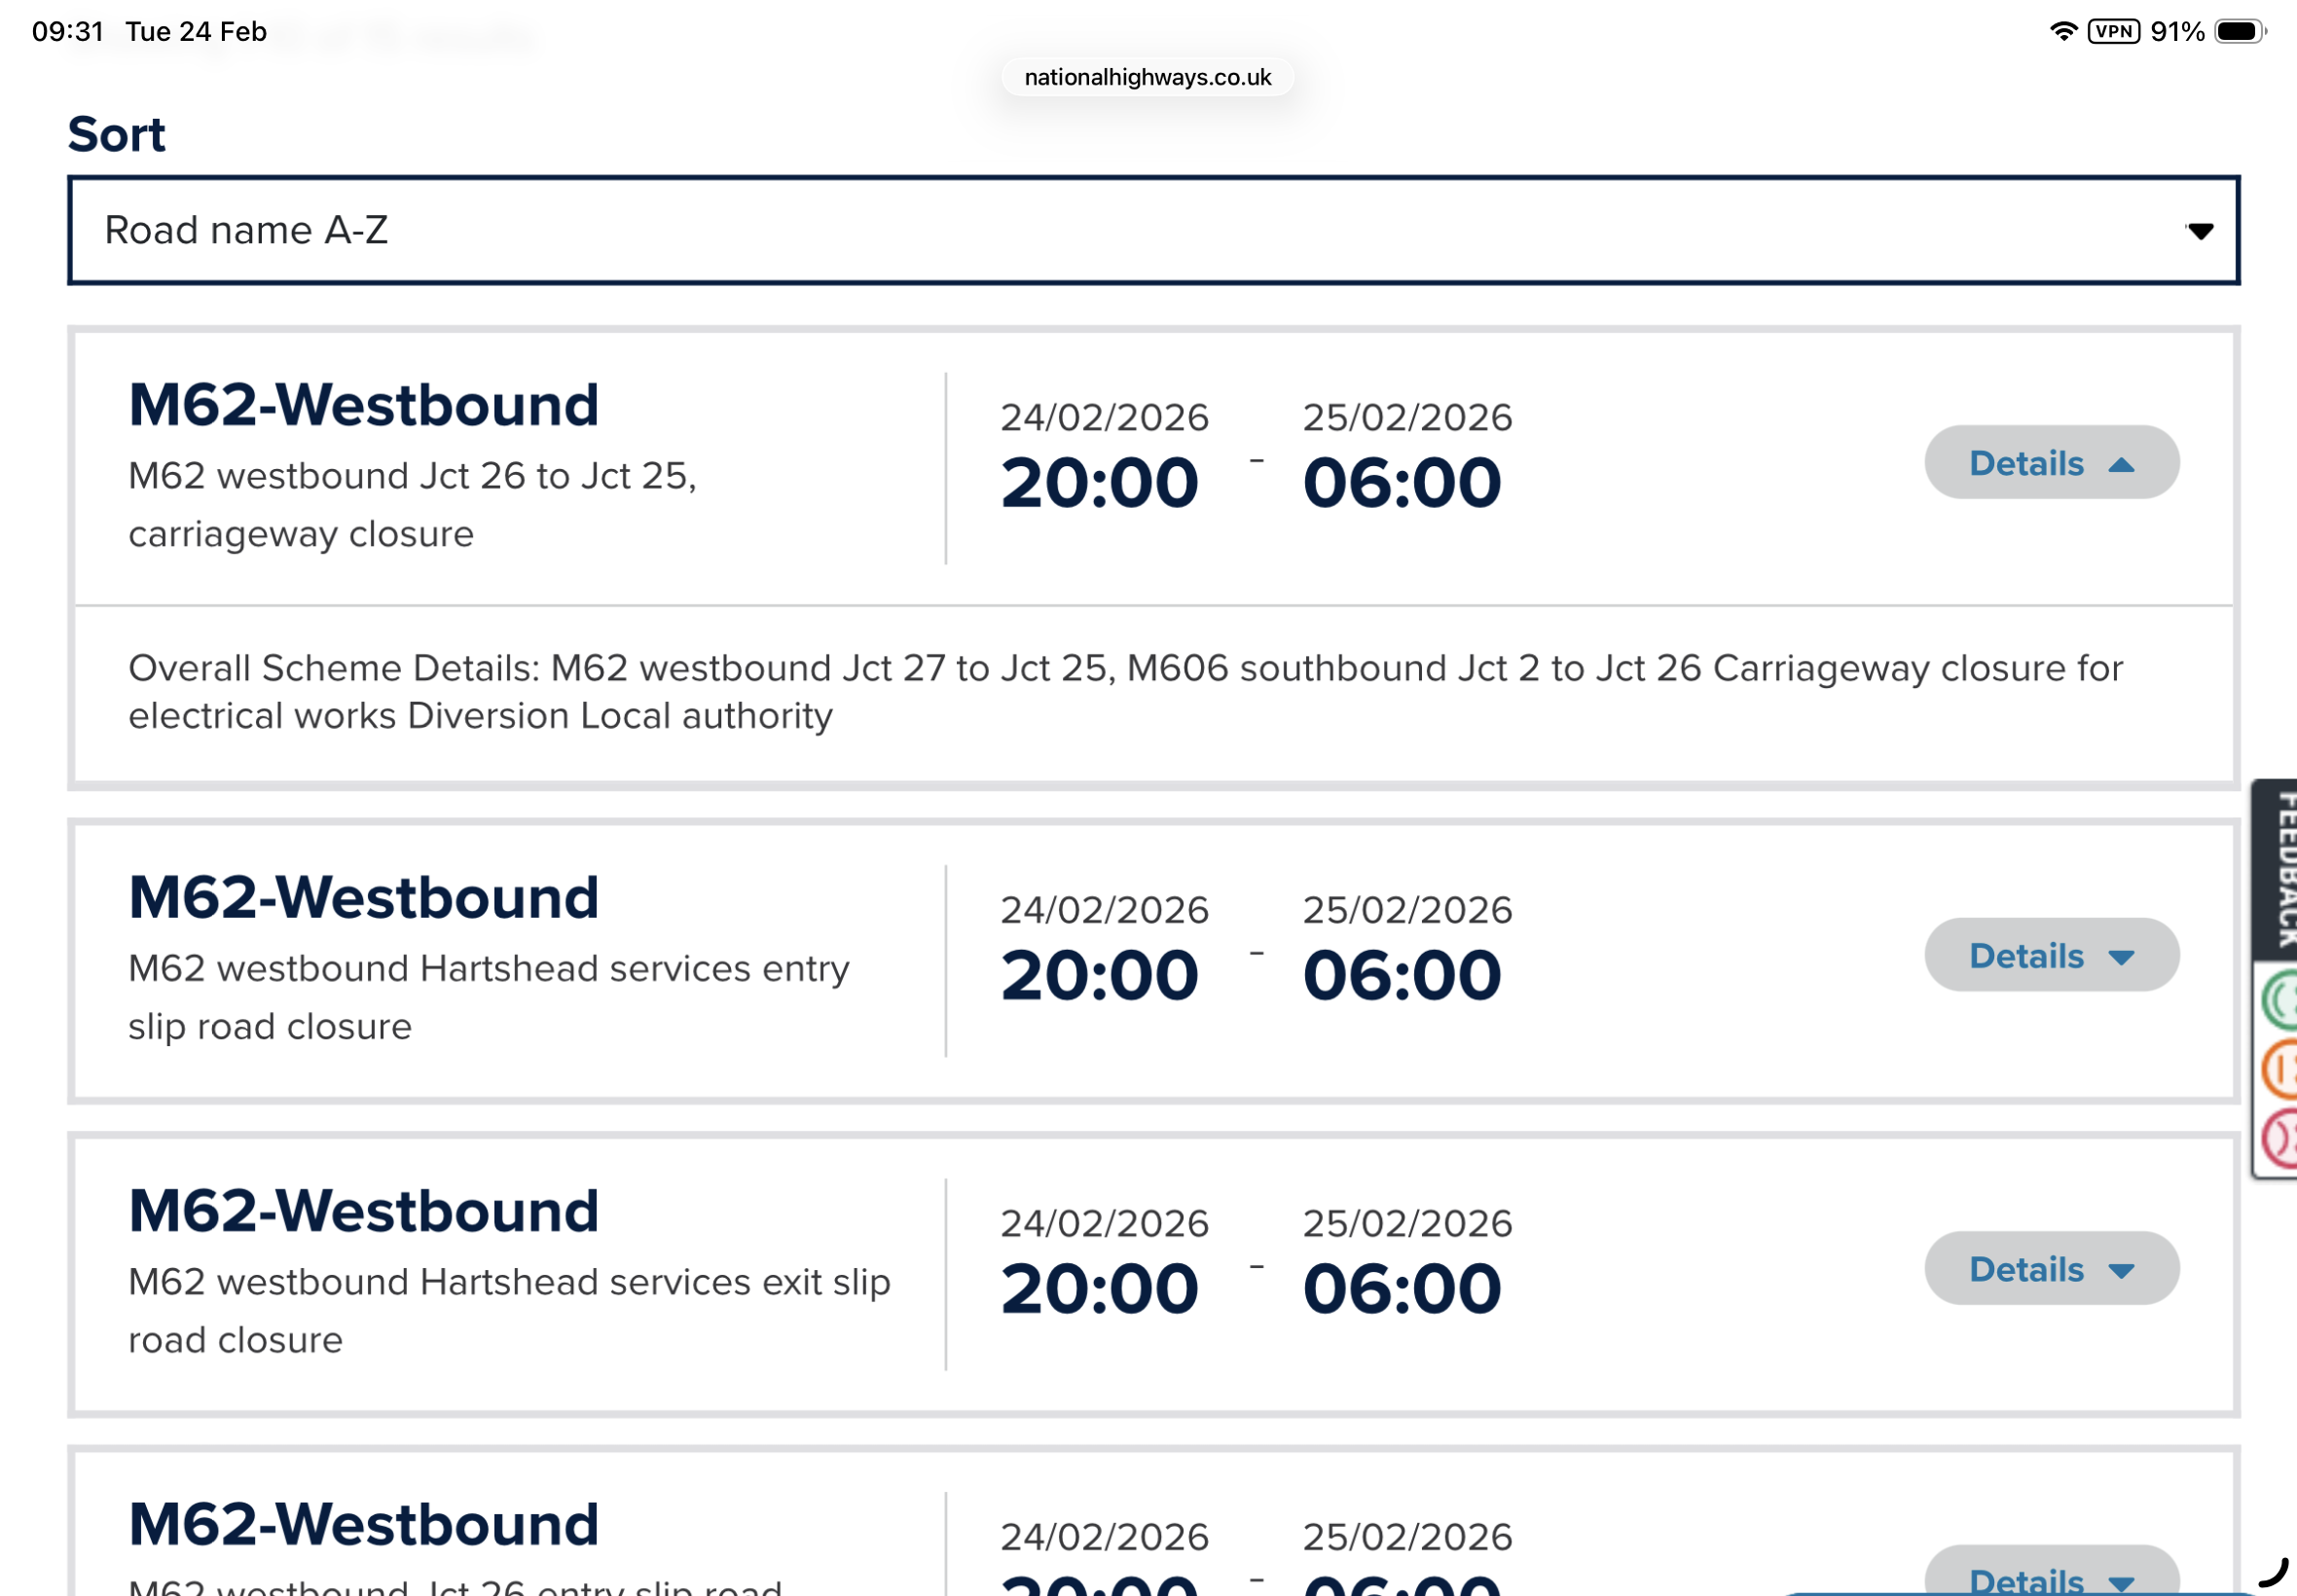Tap the battery status icon
The width and height of the screenshot is (2297, 1596).
coord(2240,31)
